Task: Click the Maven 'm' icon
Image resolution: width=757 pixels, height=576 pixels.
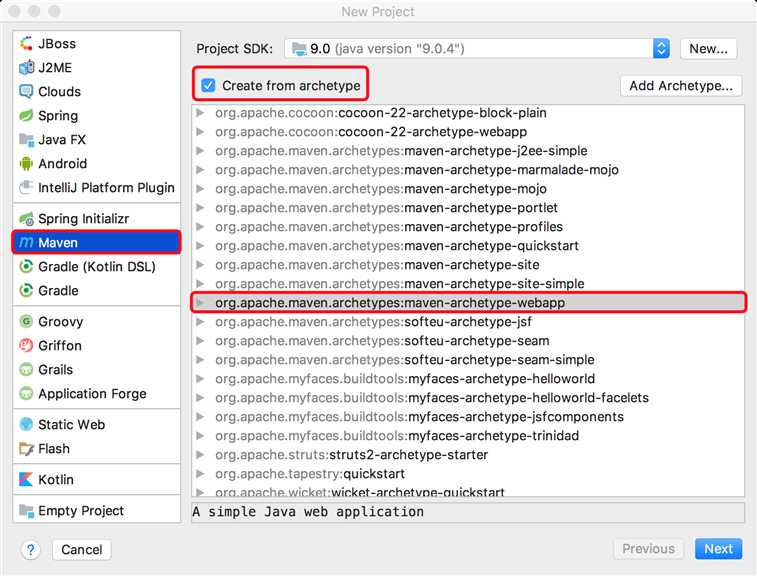Action: pyautogui.click(x=26, y=243)
